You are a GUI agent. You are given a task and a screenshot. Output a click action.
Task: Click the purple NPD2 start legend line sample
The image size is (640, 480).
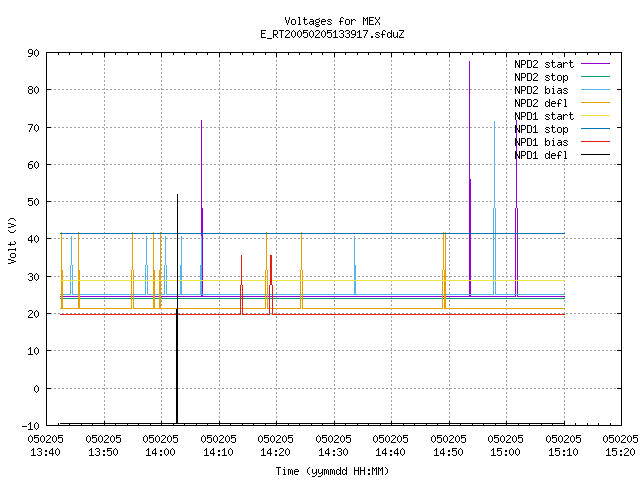[595, 64]
